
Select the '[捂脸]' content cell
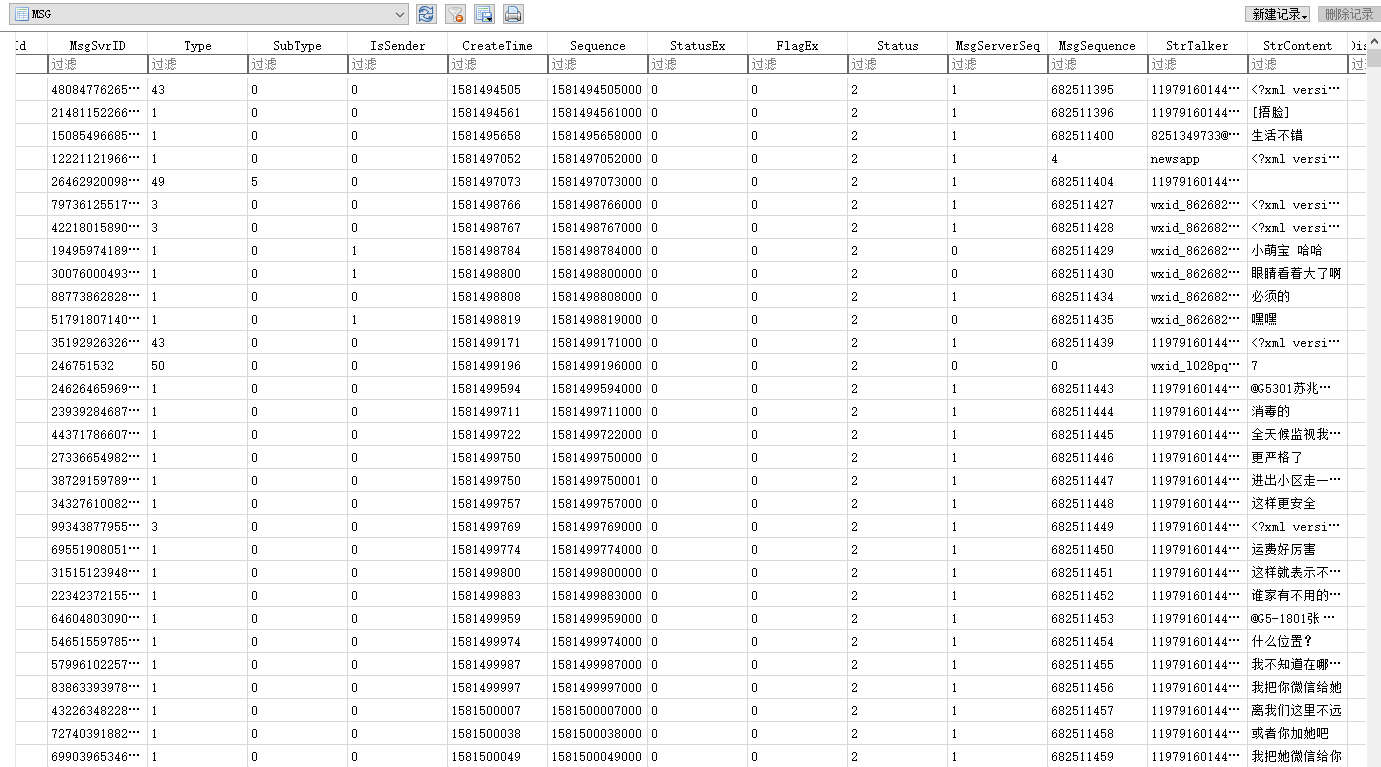pyautogui.click(x=1298, y=113)
